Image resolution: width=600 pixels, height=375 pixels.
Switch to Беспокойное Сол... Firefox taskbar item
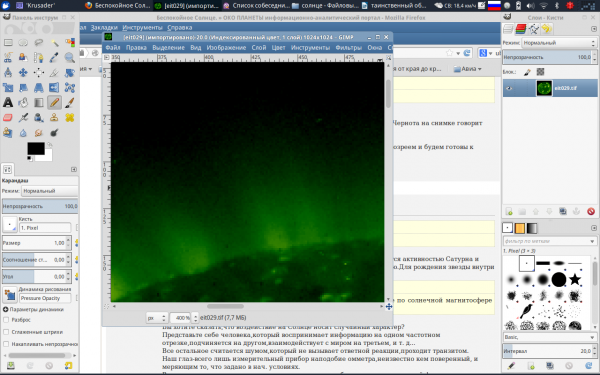point(118,5)
